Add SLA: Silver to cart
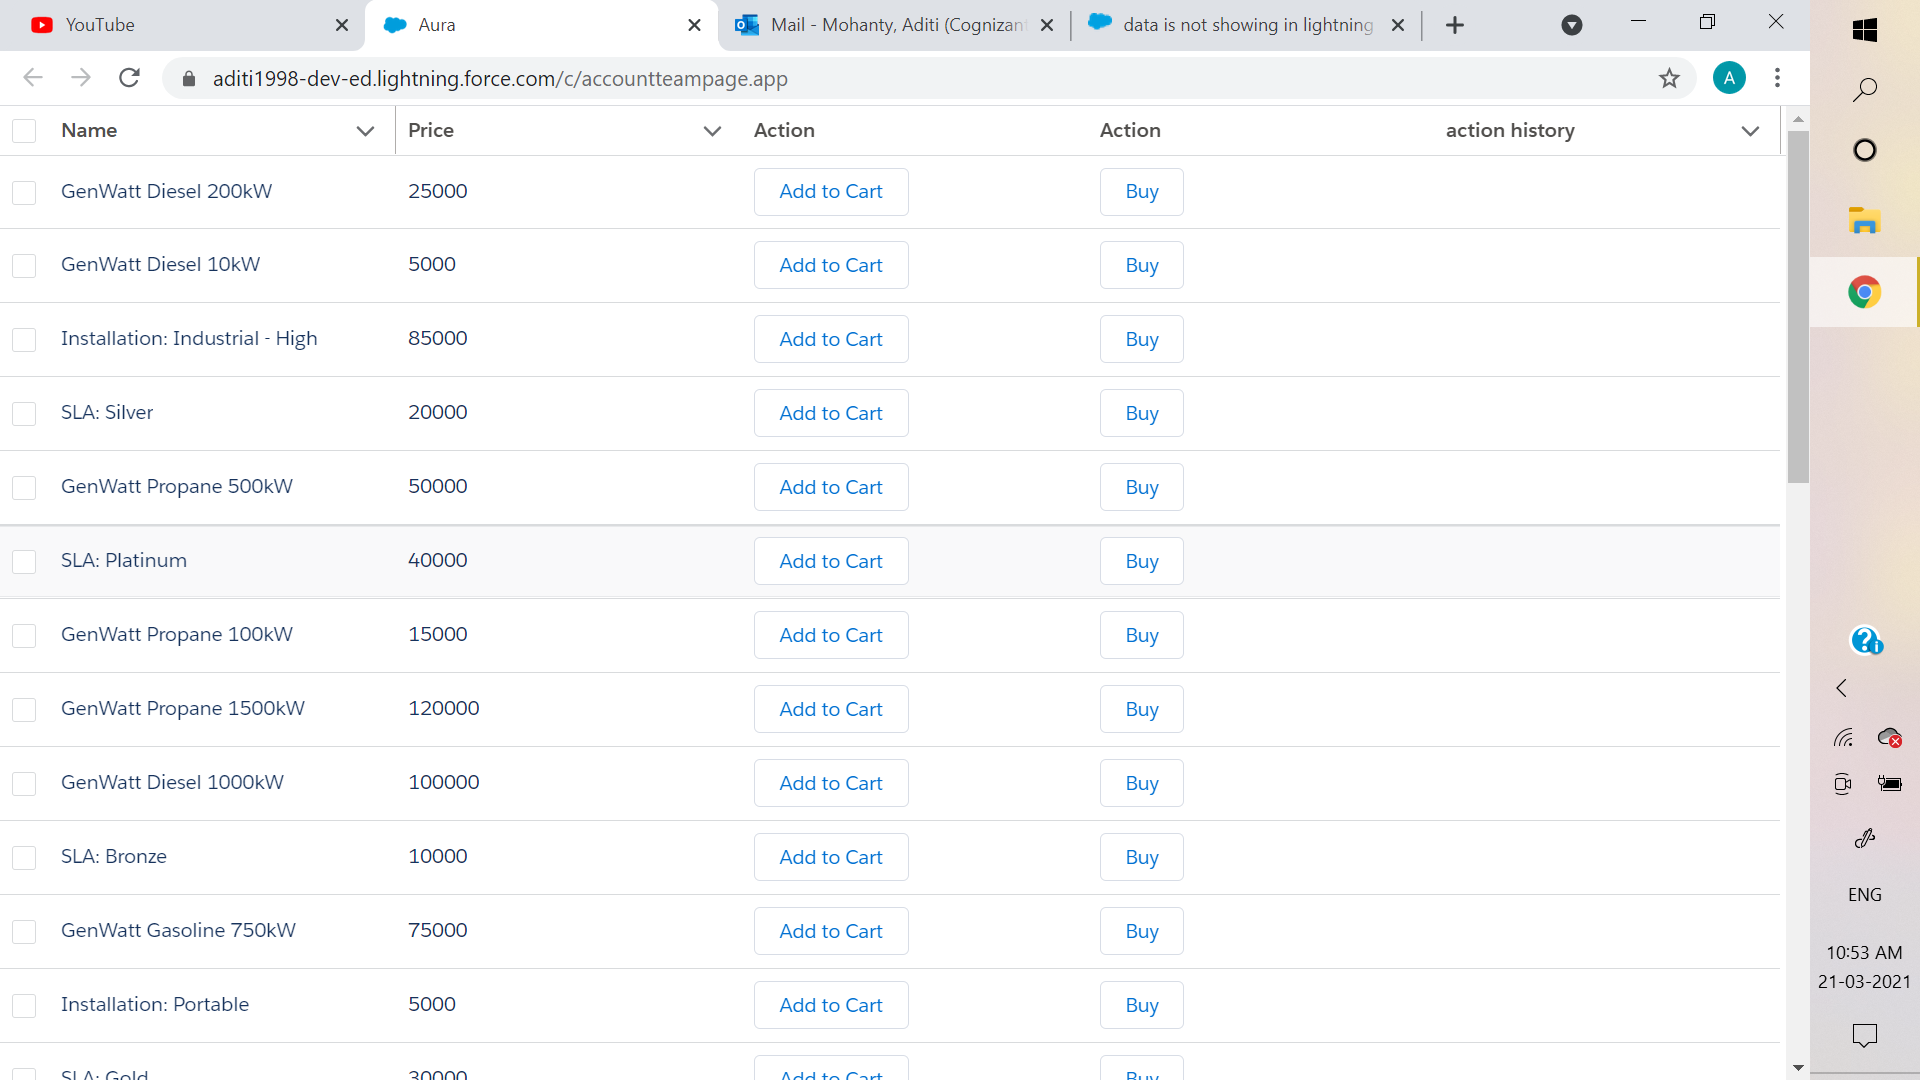The height and width of the screenshot is (1080, 1920). pyautogui.click(x=830, y=413)
